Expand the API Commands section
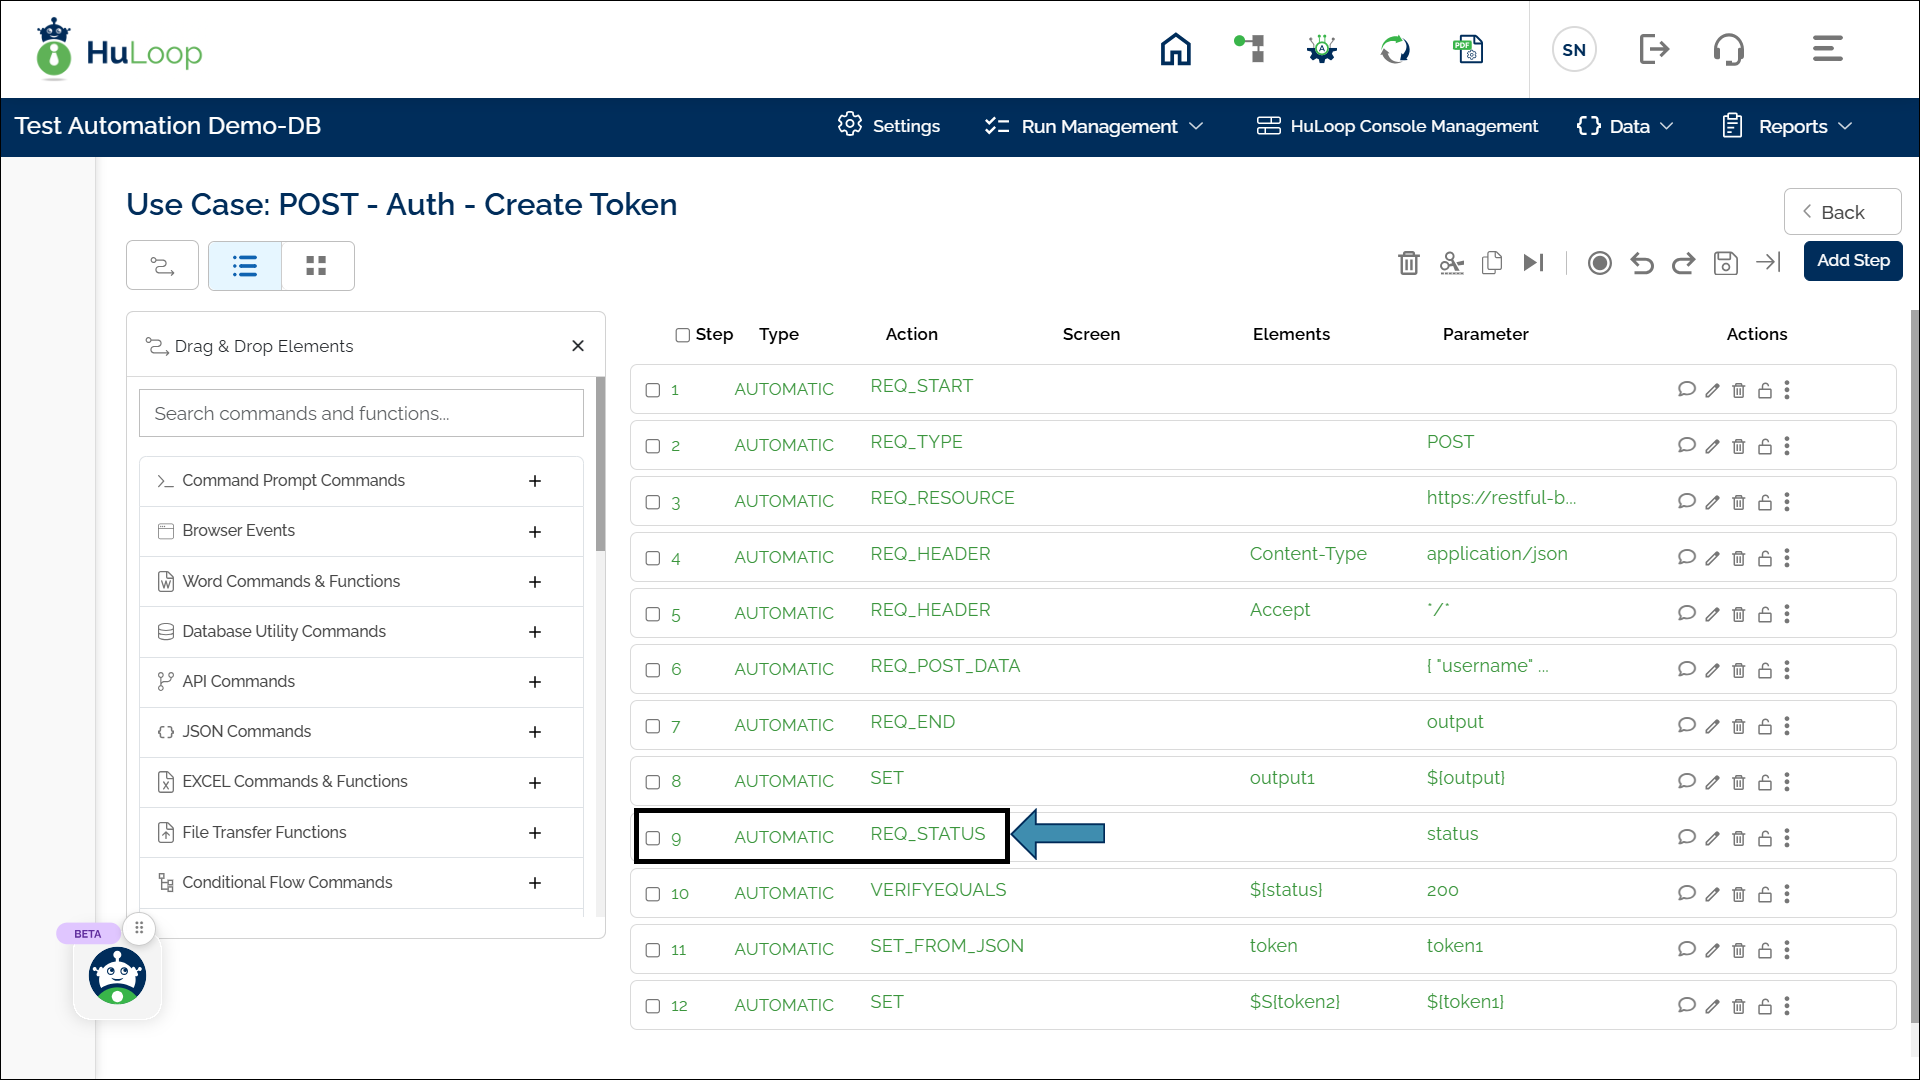This screenshot has width=1920, height=1080. click(535, 682)
